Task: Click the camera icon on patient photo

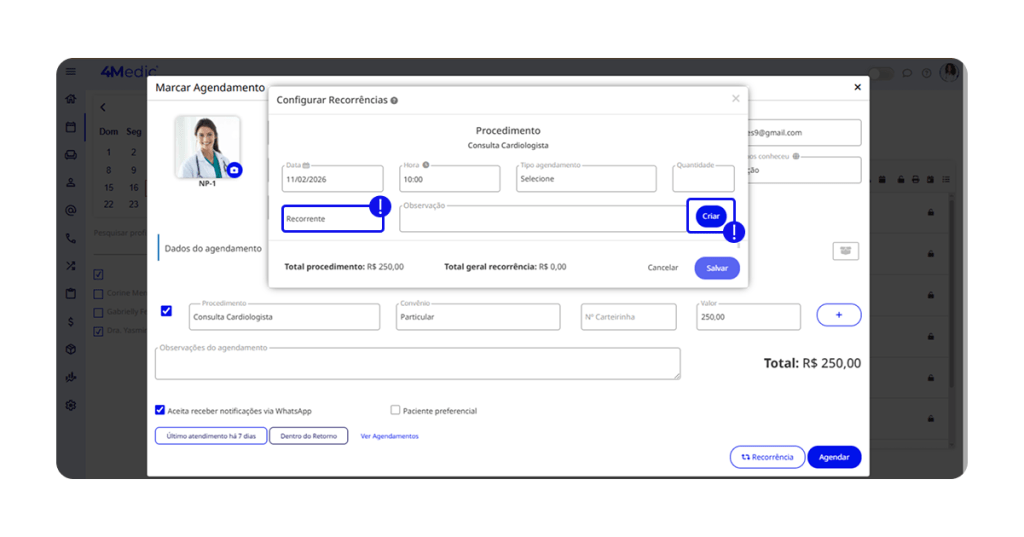Action: tap(234, 171)
